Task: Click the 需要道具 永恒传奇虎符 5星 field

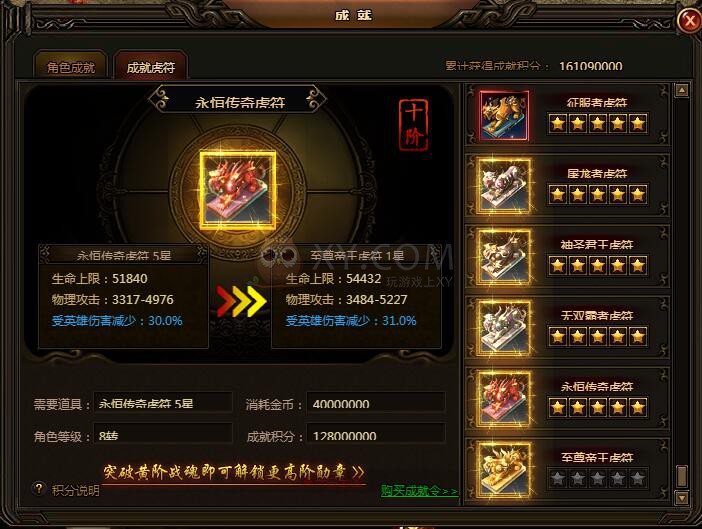Action: [163, 404]
